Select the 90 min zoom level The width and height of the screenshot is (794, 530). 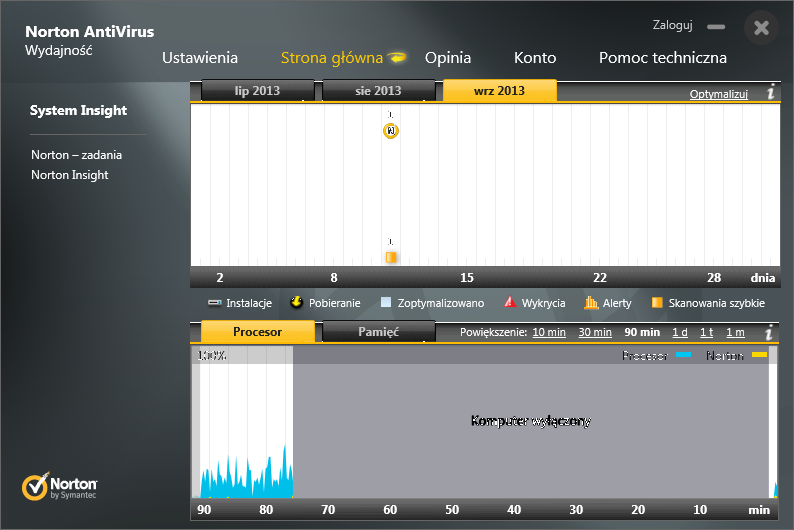pyautogui.click(x=642, y=332)
